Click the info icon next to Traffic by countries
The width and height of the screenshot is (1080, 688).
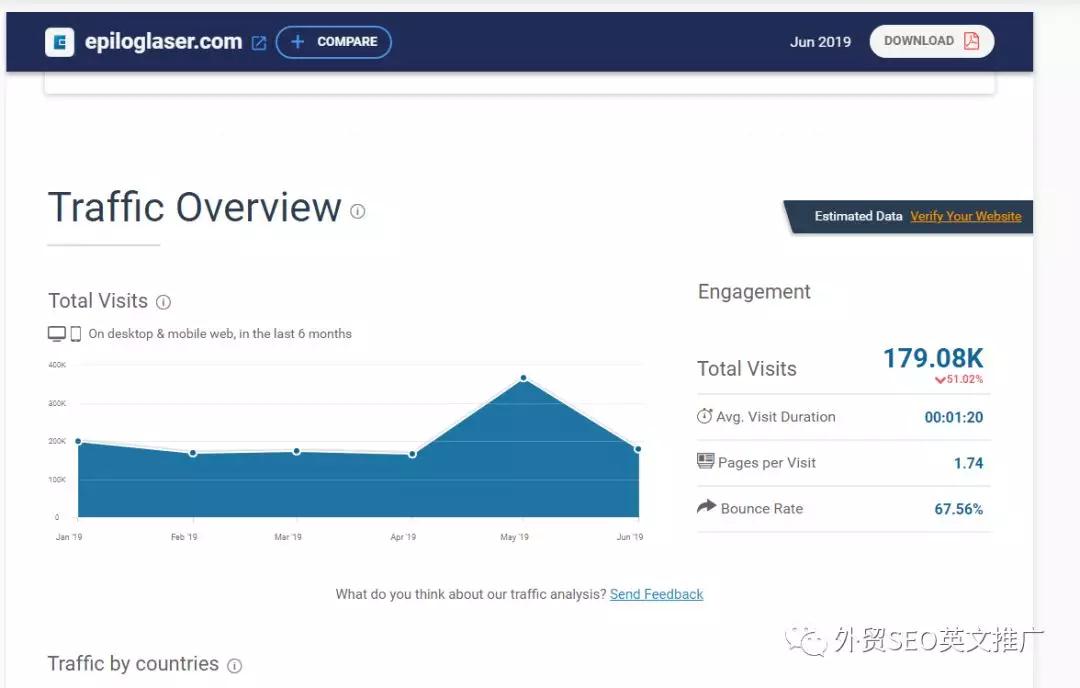pos(234,665)
